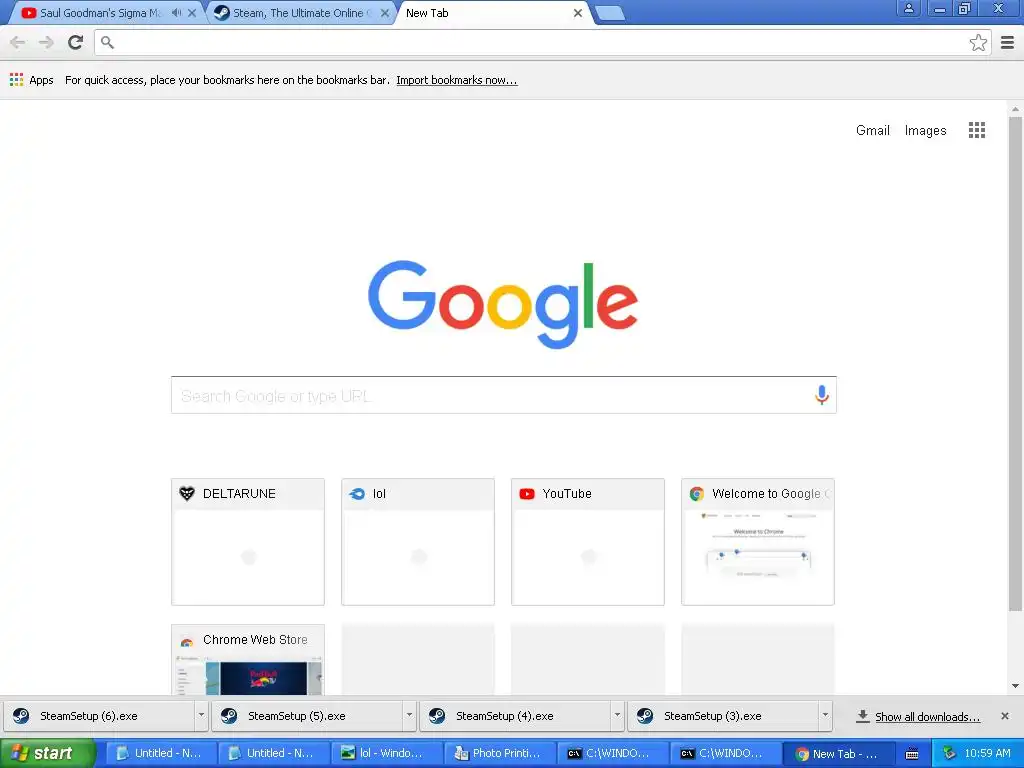Open the Chrome user profile button
This screenshot has width=1024, height=768.
(x=908, y=8)
